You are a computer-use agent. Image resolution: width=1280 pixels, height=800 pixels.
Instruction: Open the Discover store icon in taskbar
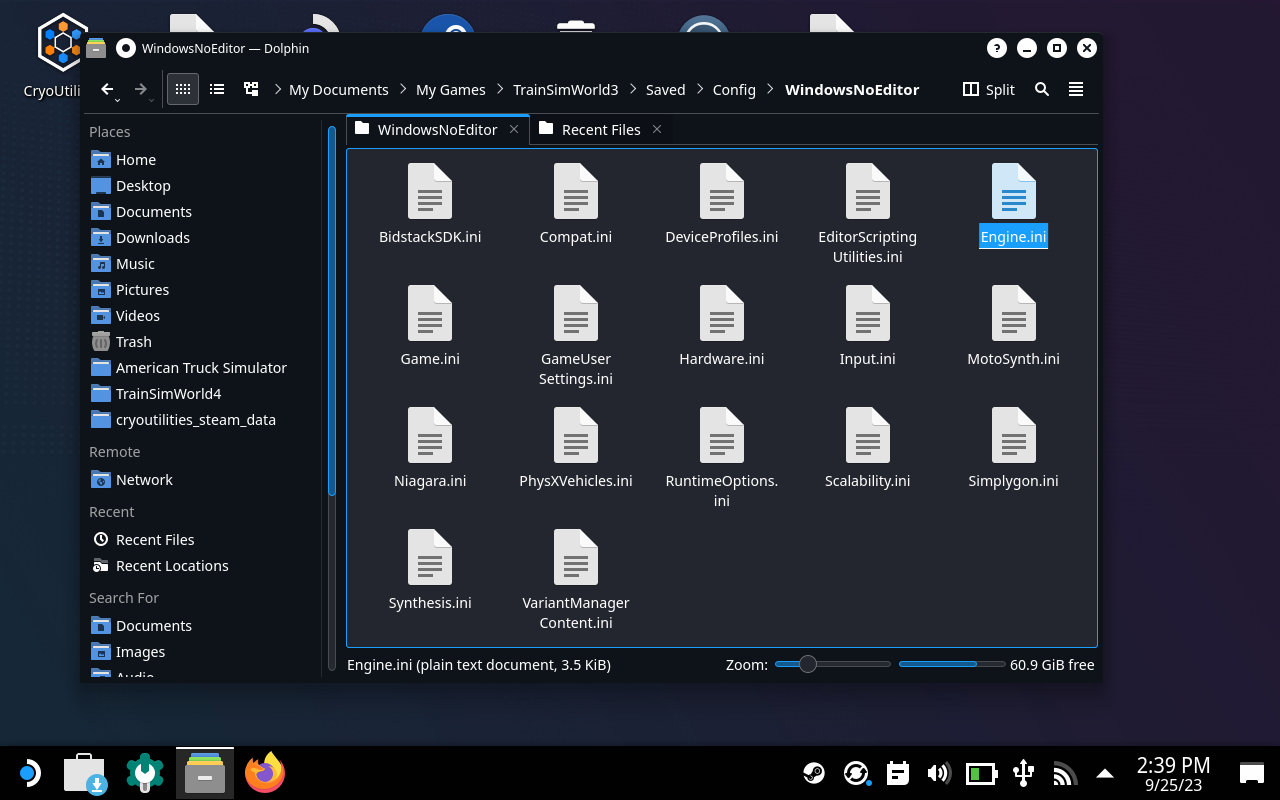click(x=84, y=773)
